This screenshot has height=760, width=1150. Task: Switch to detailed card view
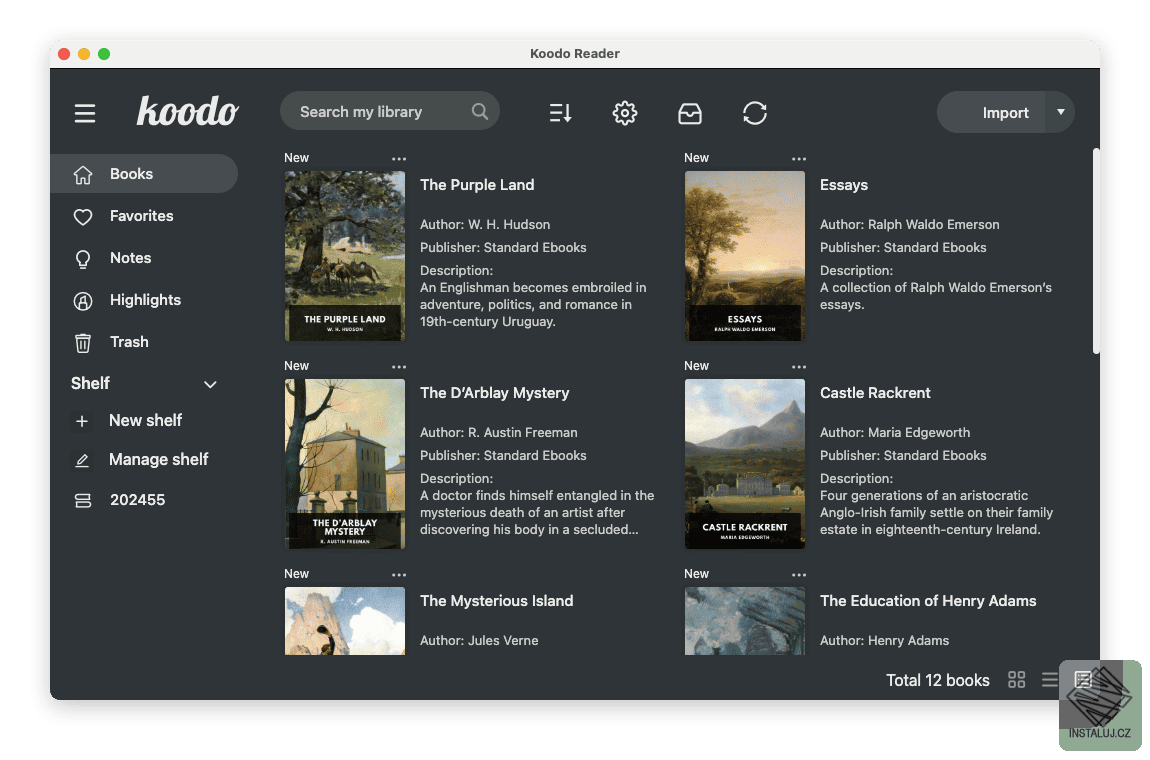coord(1083,679)
